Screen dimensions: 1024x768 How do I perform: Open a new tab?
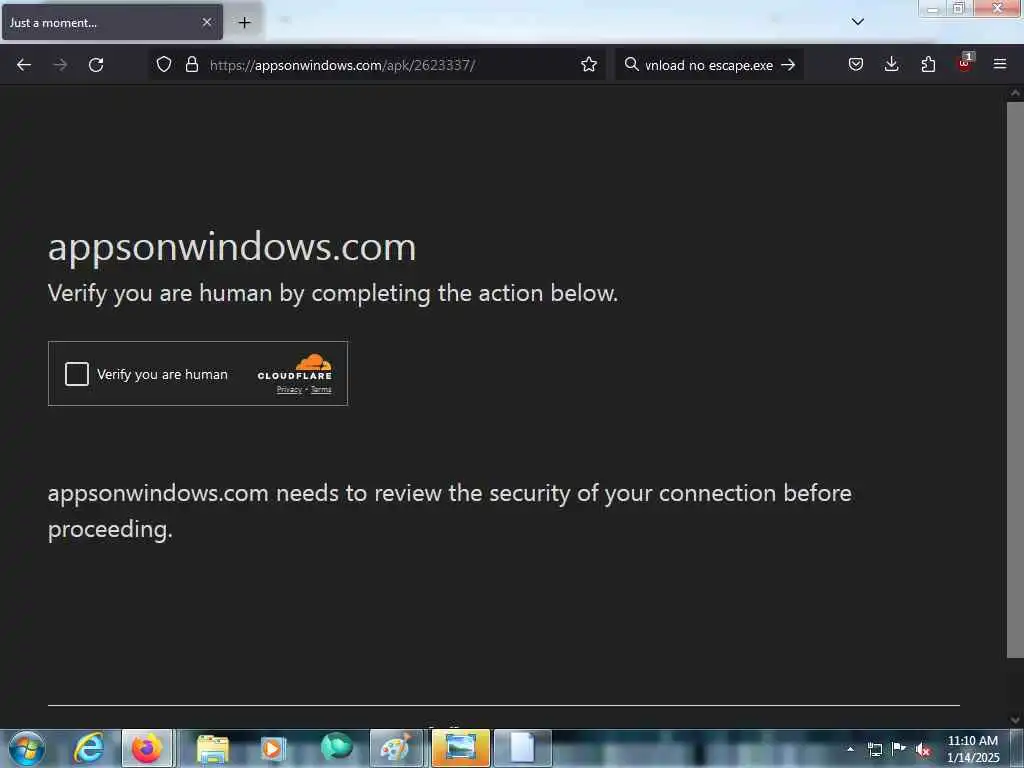244,23
